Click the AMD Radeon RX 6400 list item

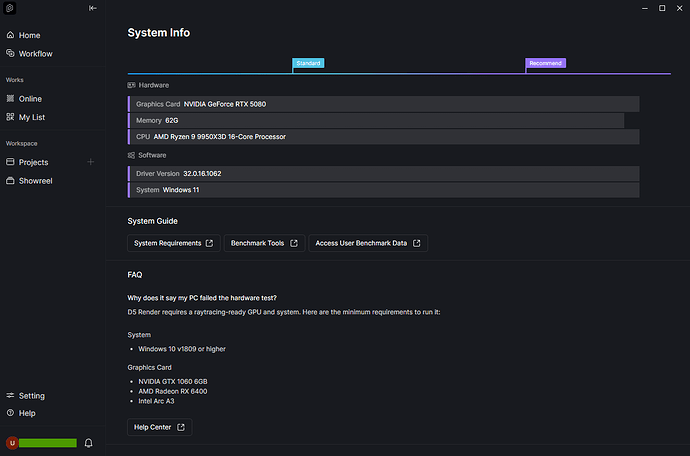pos(172,391)
